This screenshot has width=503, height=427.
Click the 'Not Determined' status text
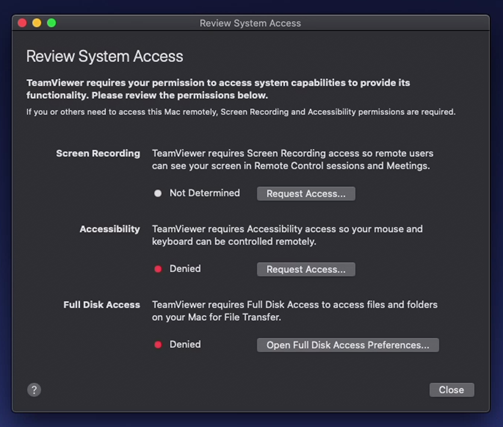coord(205,193)
